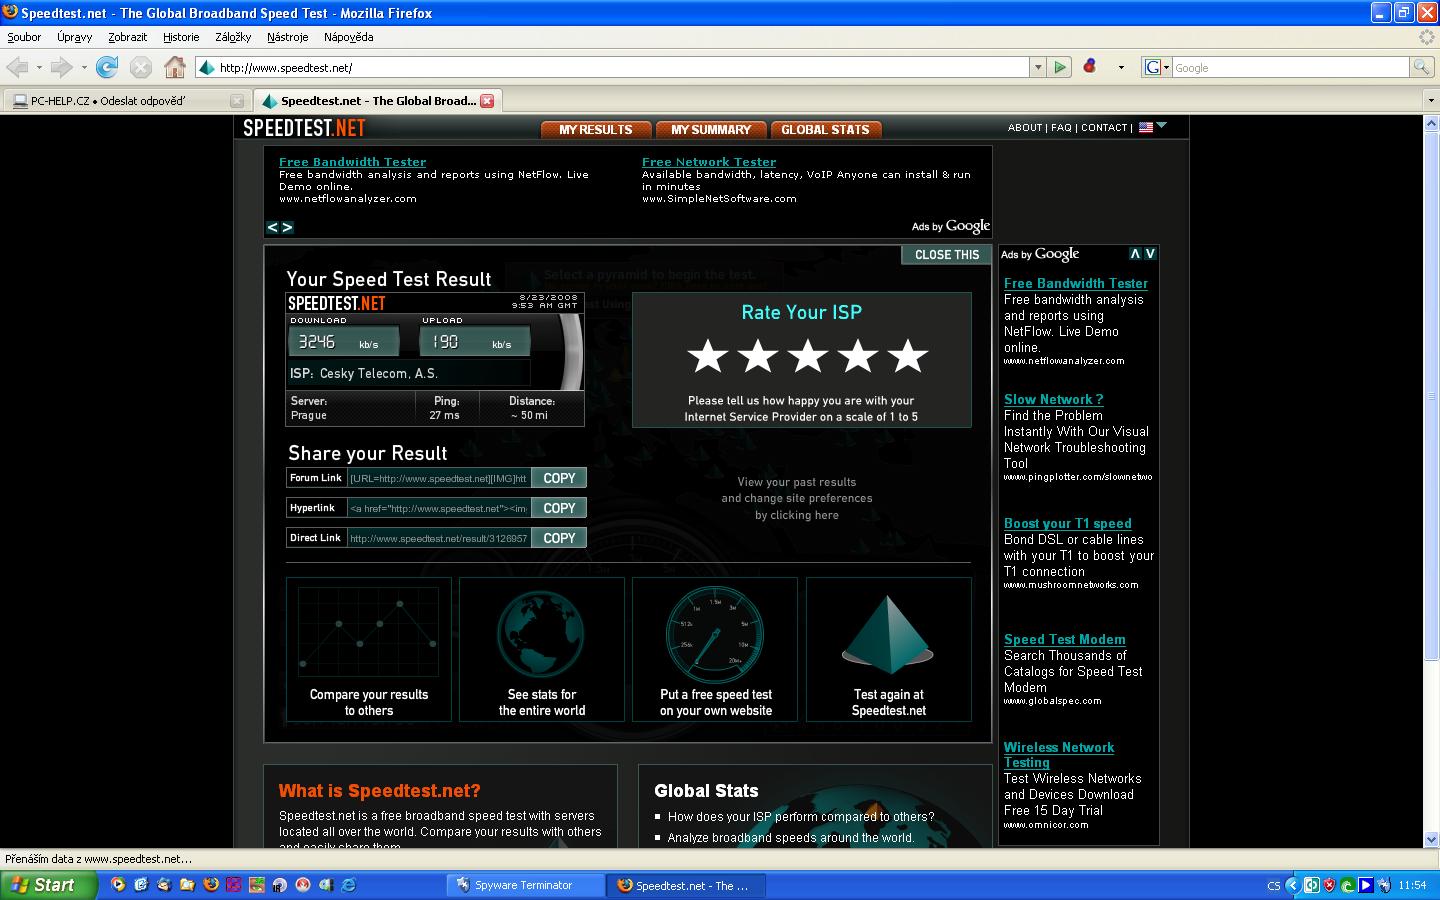Open the Soubor menu

[x=24, y=37]
